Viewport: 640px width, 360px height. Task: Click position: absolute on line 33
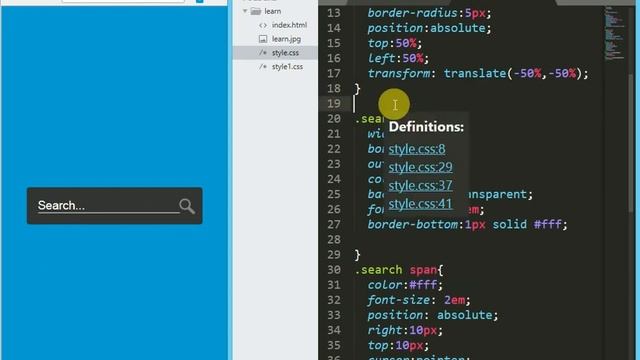[x=432, y=315]
